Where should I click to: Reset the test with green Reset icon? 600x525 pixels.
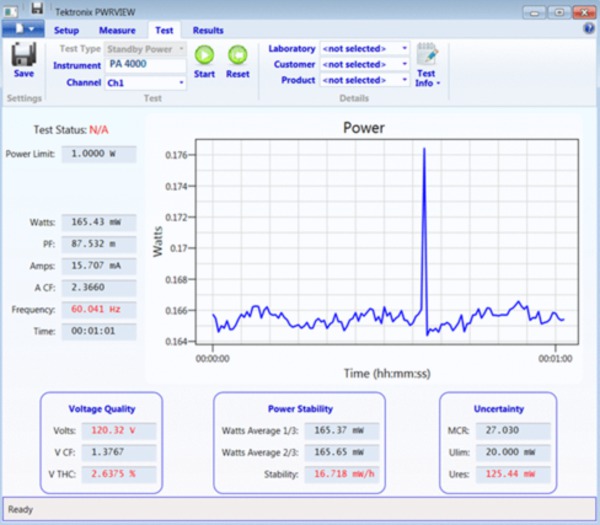(x=238, y=55)
